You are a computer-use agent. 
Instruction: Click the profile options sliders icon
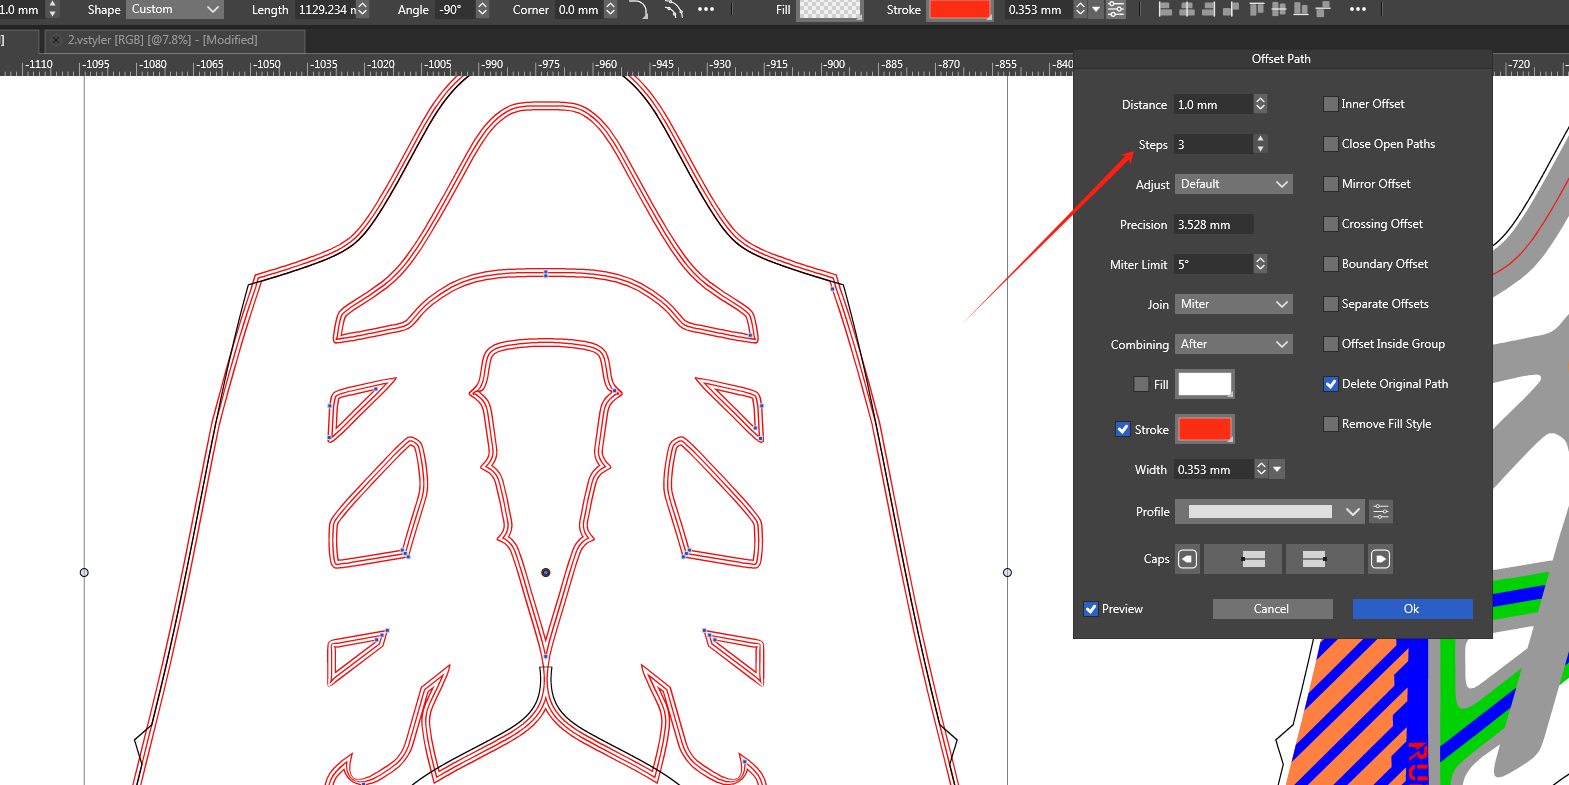(x=1380, y=512)
